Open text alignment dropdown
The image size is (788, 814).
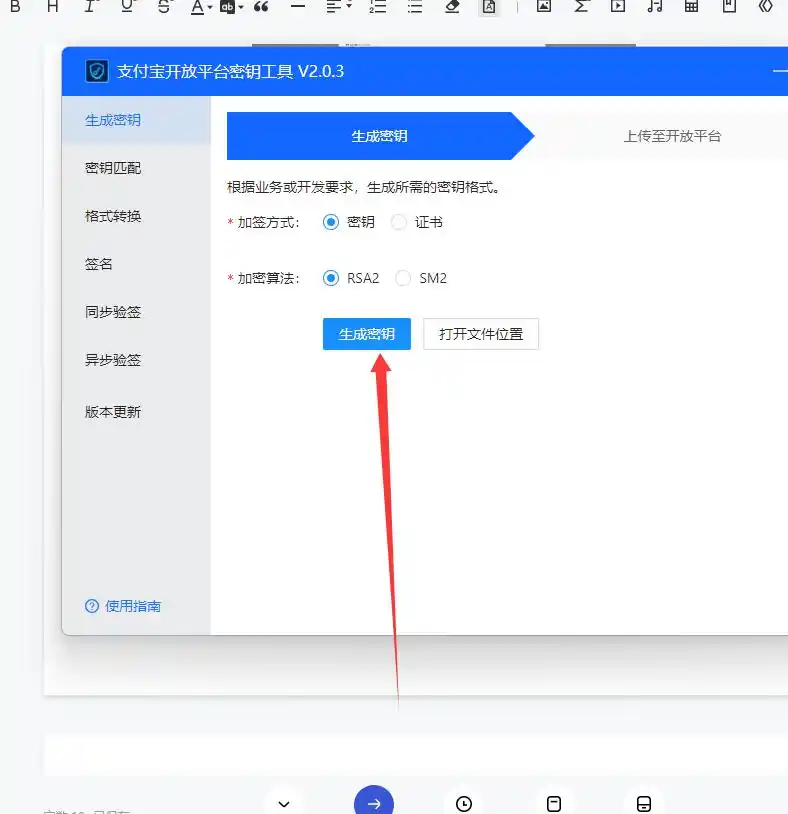coord(338,7)
